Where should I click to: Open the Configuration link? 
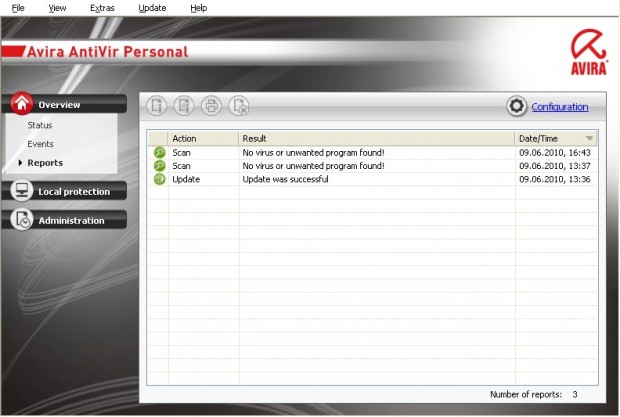[560, 107]
